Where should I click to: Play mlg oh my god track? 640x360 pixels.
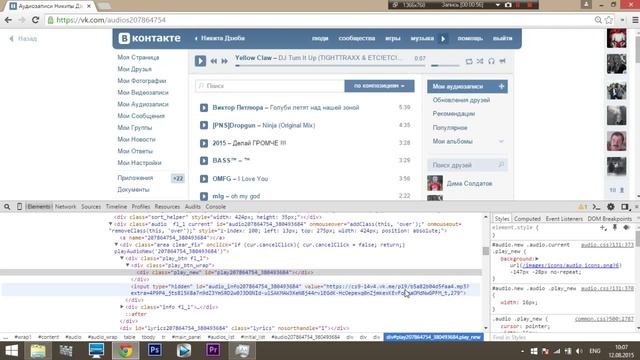pos(204,196)
